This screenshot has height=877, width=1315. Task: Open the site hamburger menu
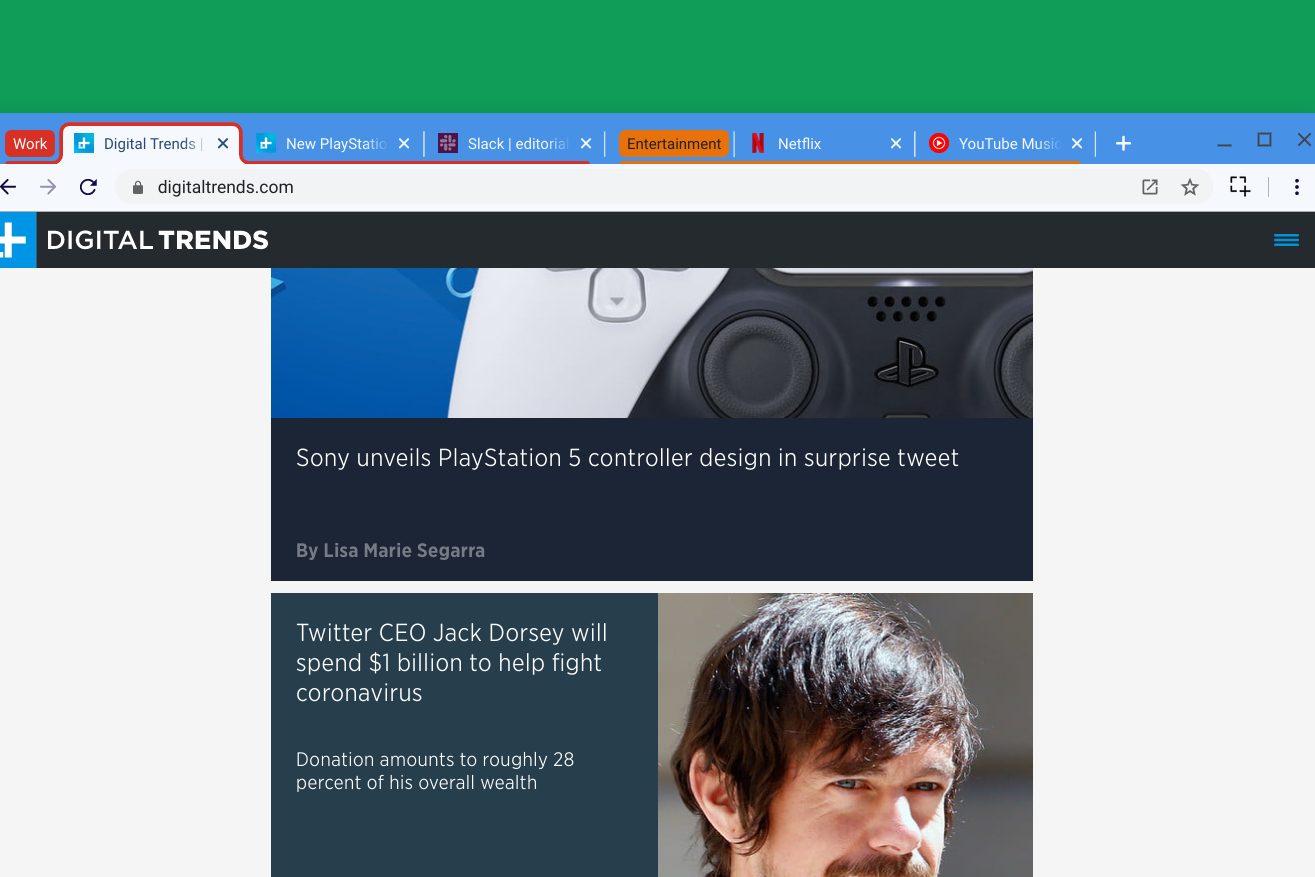[1286, 240]
